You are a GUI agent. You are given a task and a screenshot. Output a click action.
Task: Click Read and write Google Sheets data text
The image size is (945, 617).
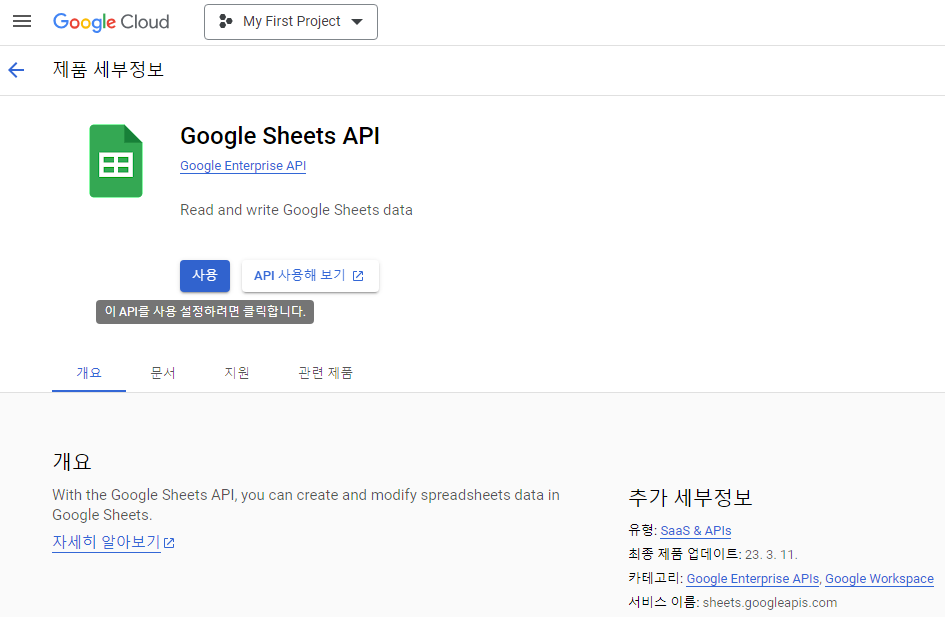pyautogui.click(x=297, y=210)
